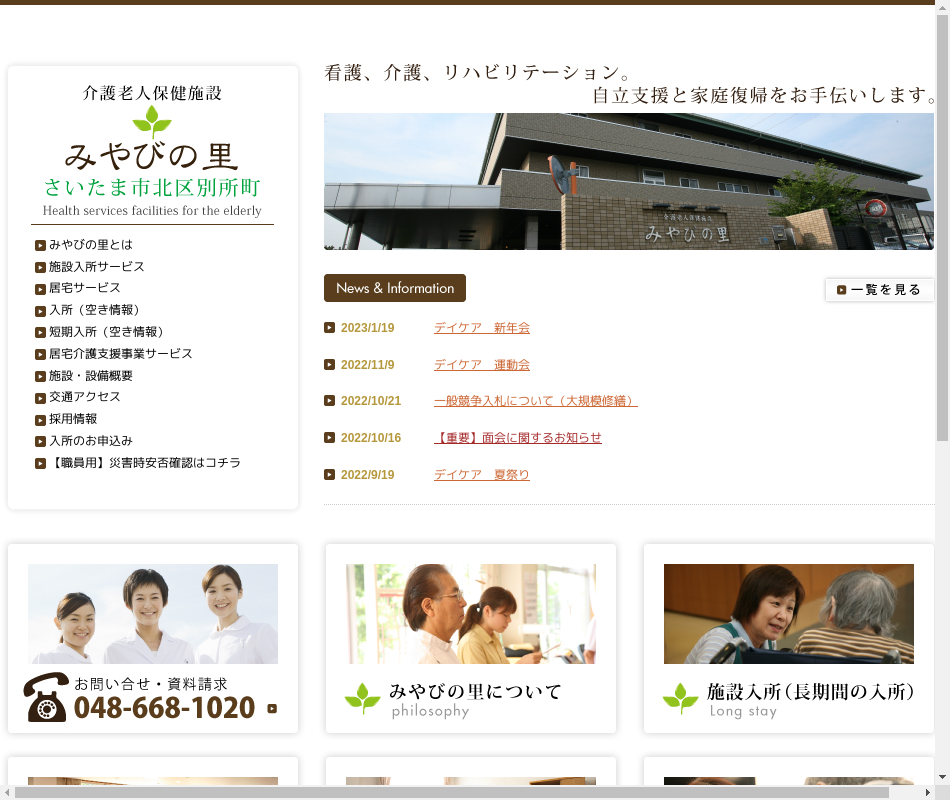Select 入所（空き情報） menu item
The height and width of the screenshot is (800, 950).
(94, 310)
